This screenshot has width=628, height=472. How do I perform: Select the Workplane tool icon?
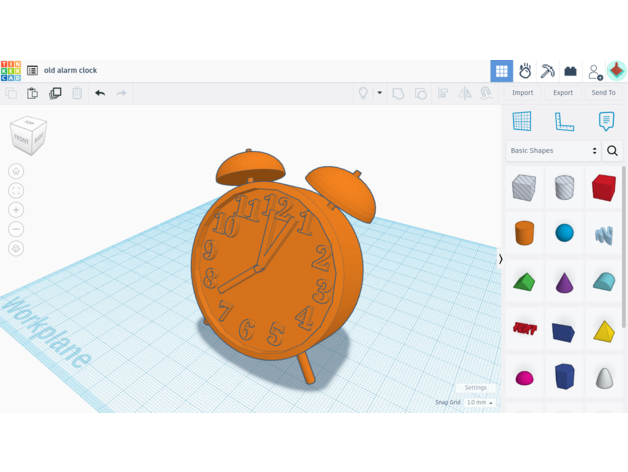(522, 121)
